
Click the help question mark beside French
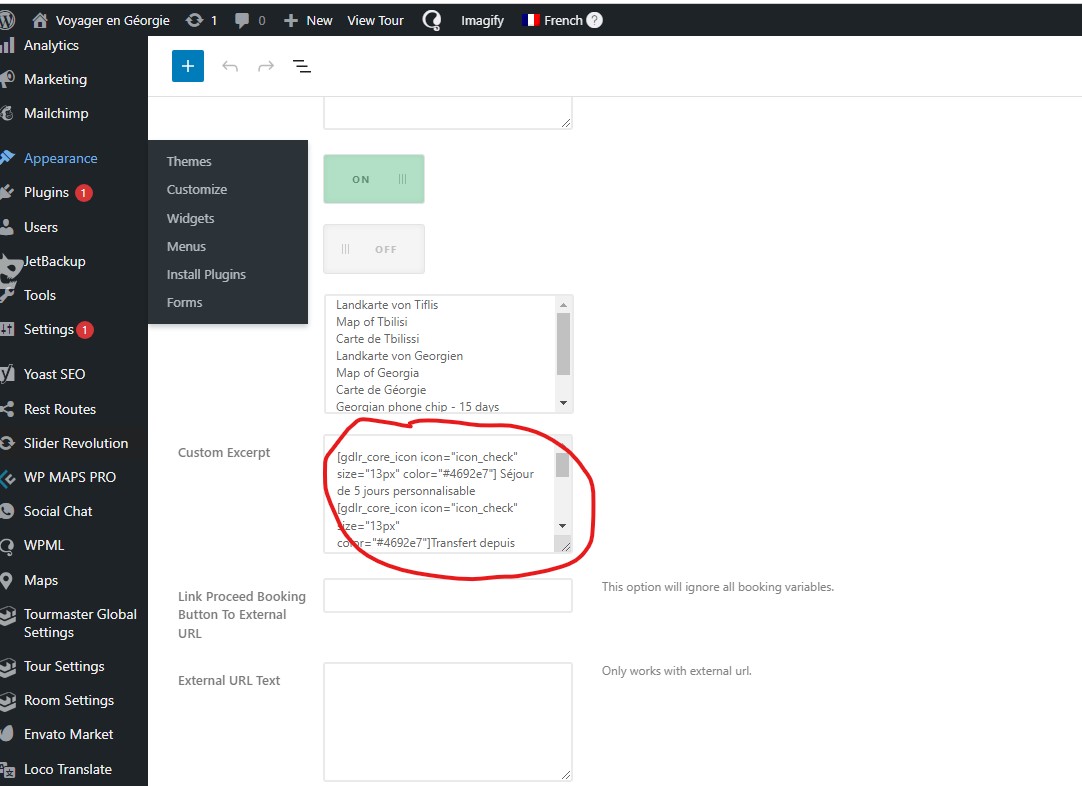coord(594,21)
